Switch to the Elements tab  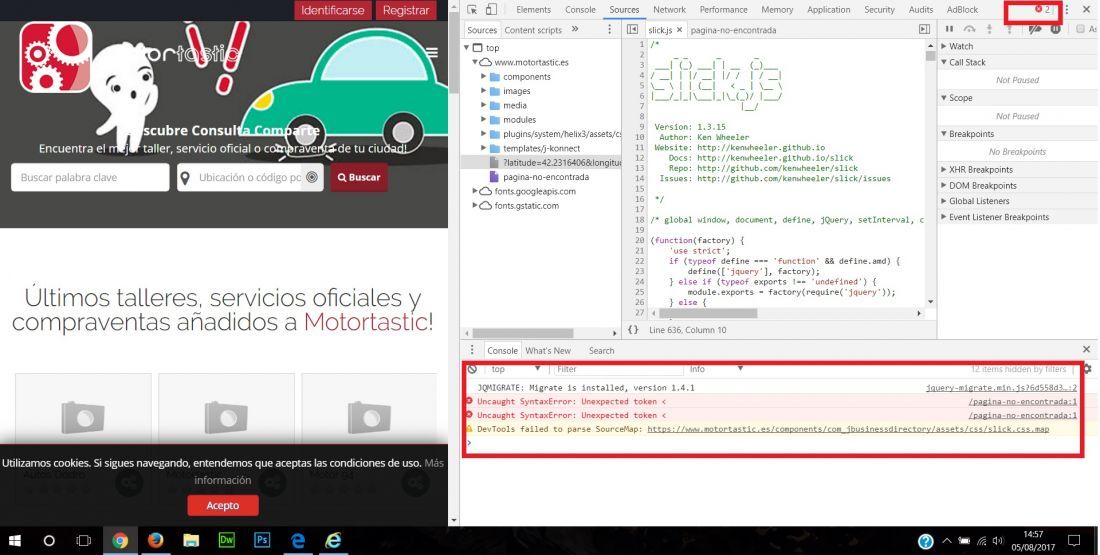click(x=534, y=10)
